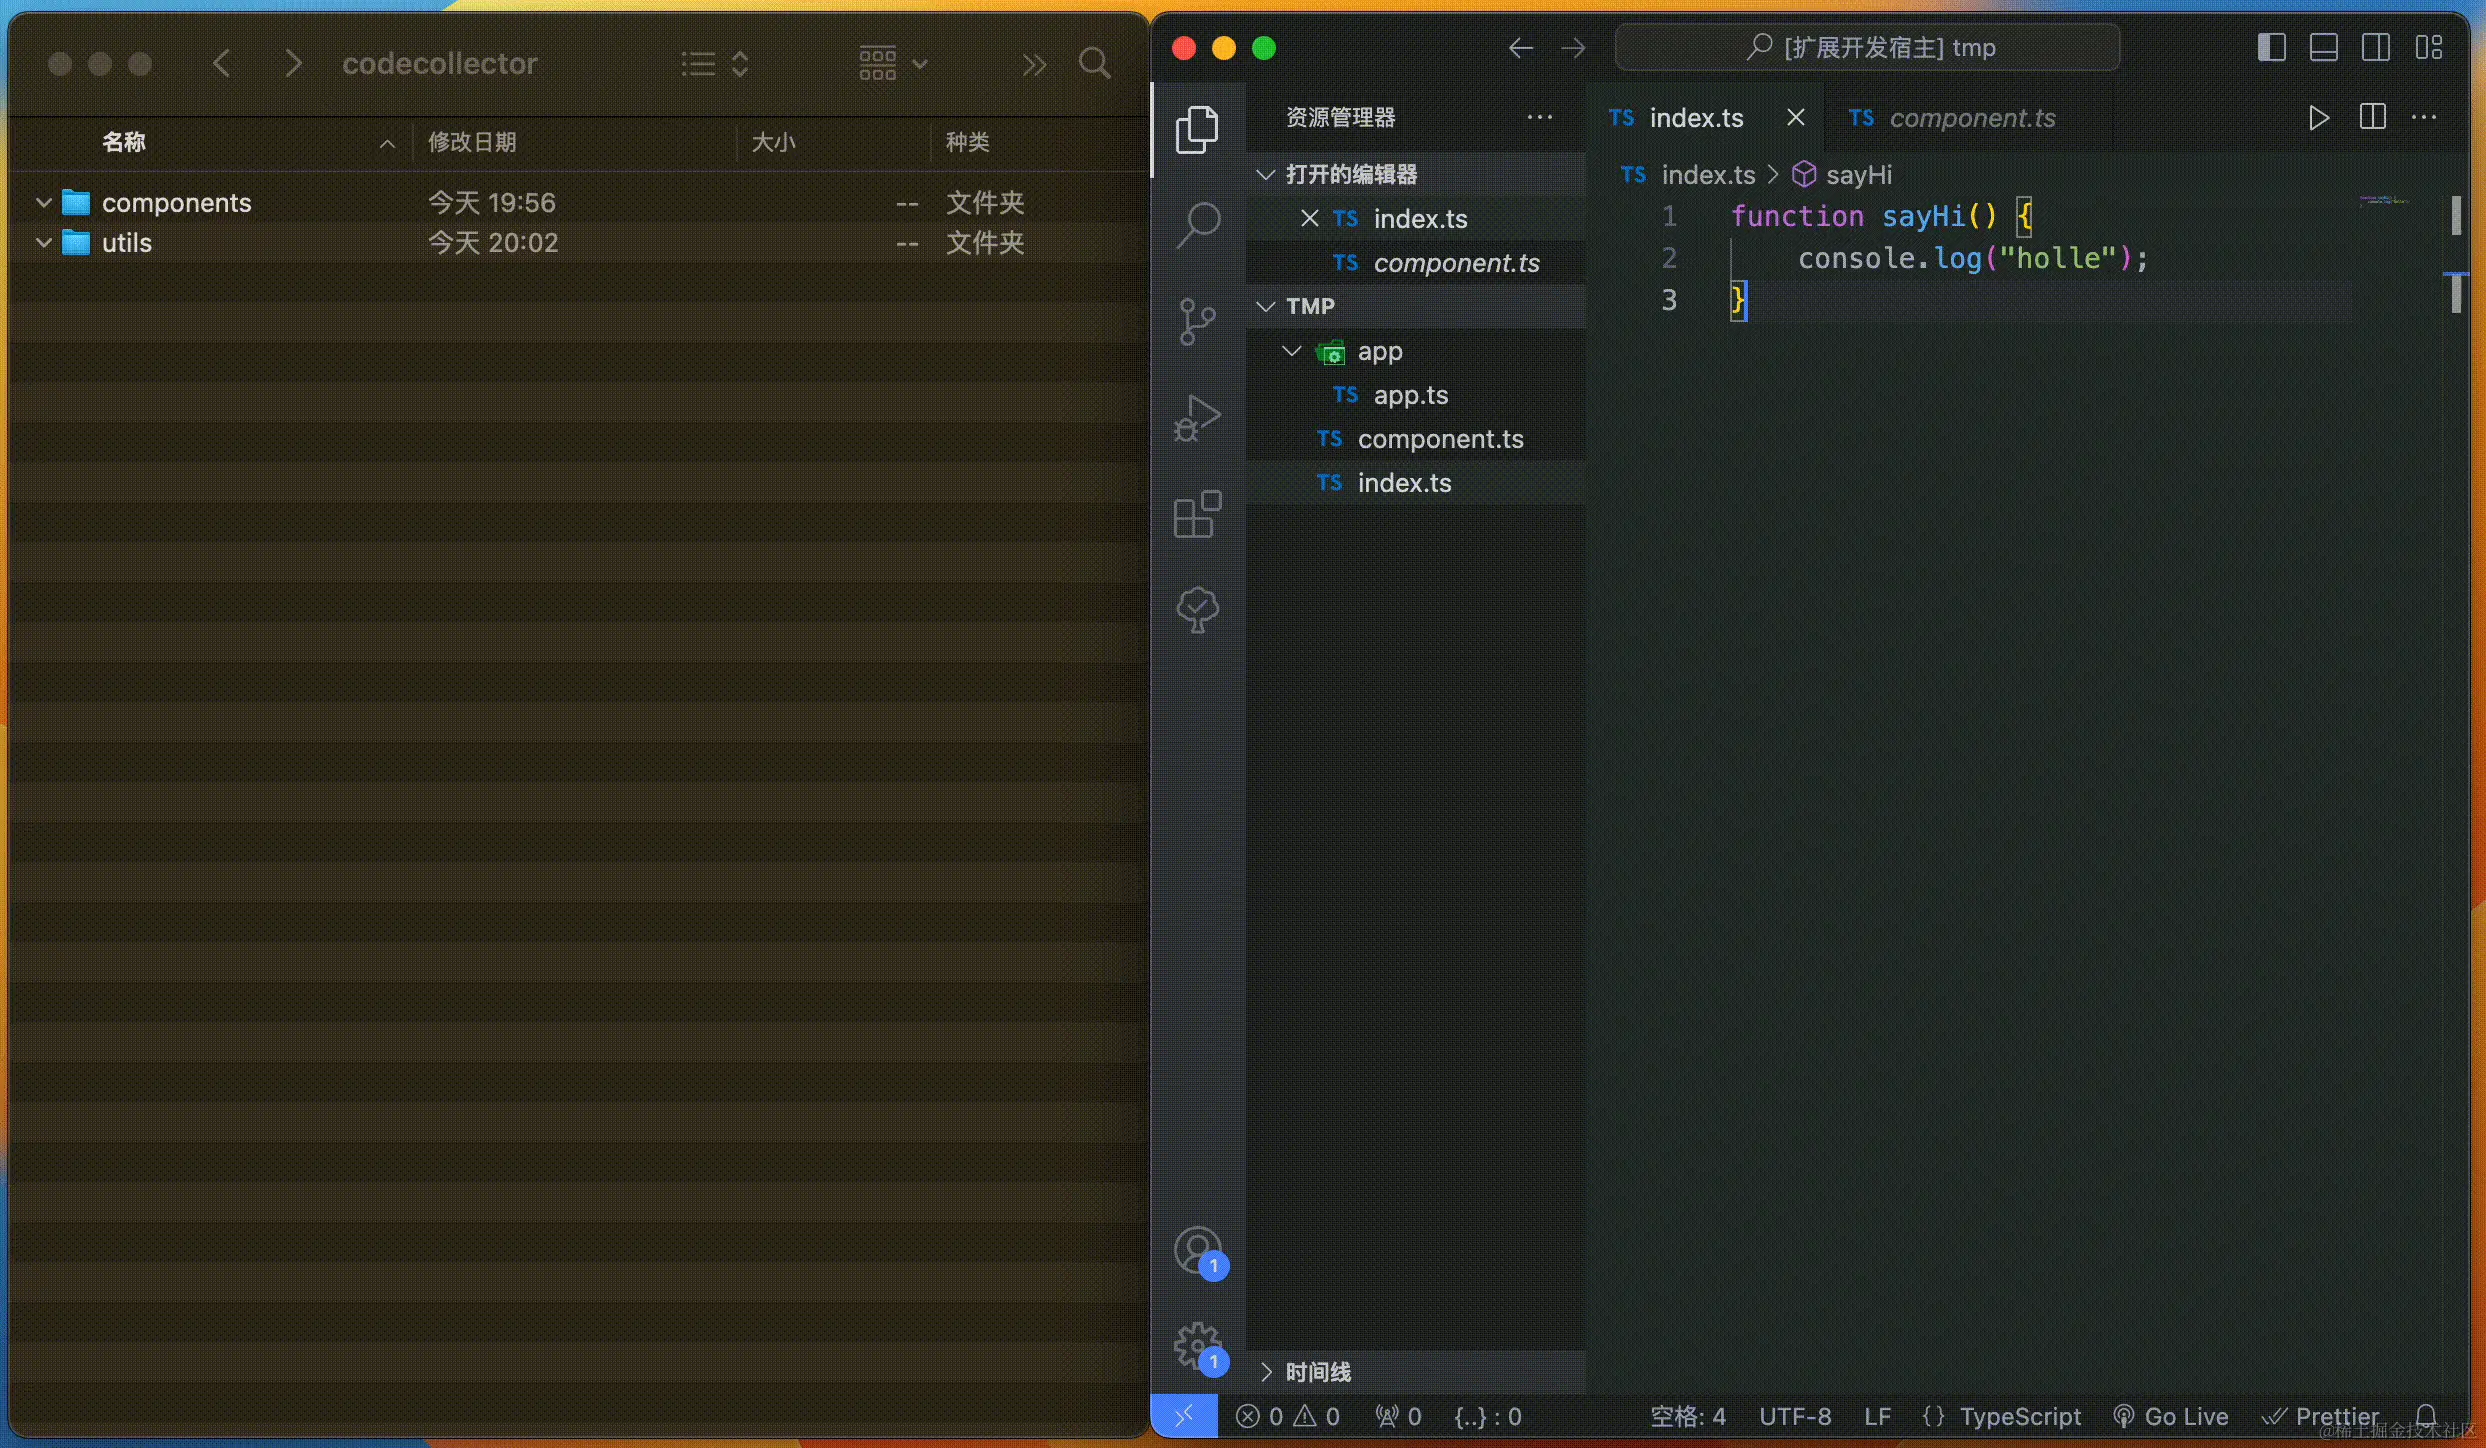Open the Source Control panel
2486x1448 pixels.
click(x=1198, y=322)
